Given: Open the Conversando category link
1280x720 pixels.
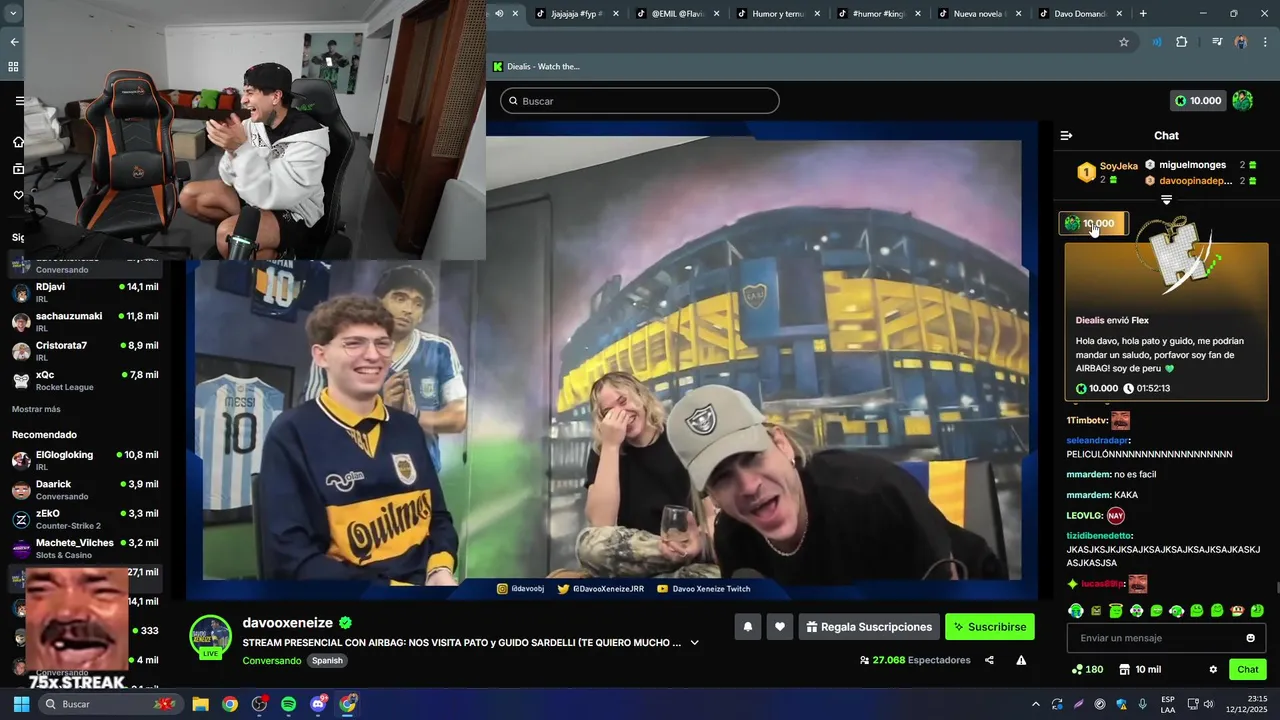Looking at the screenshot, I should (x=271, y=661).
